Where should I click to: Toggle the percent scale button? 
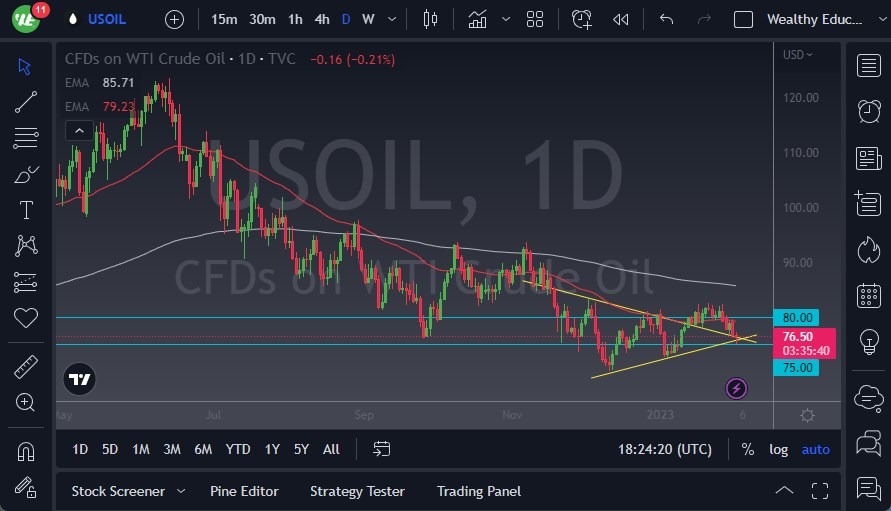pos(748,449)
